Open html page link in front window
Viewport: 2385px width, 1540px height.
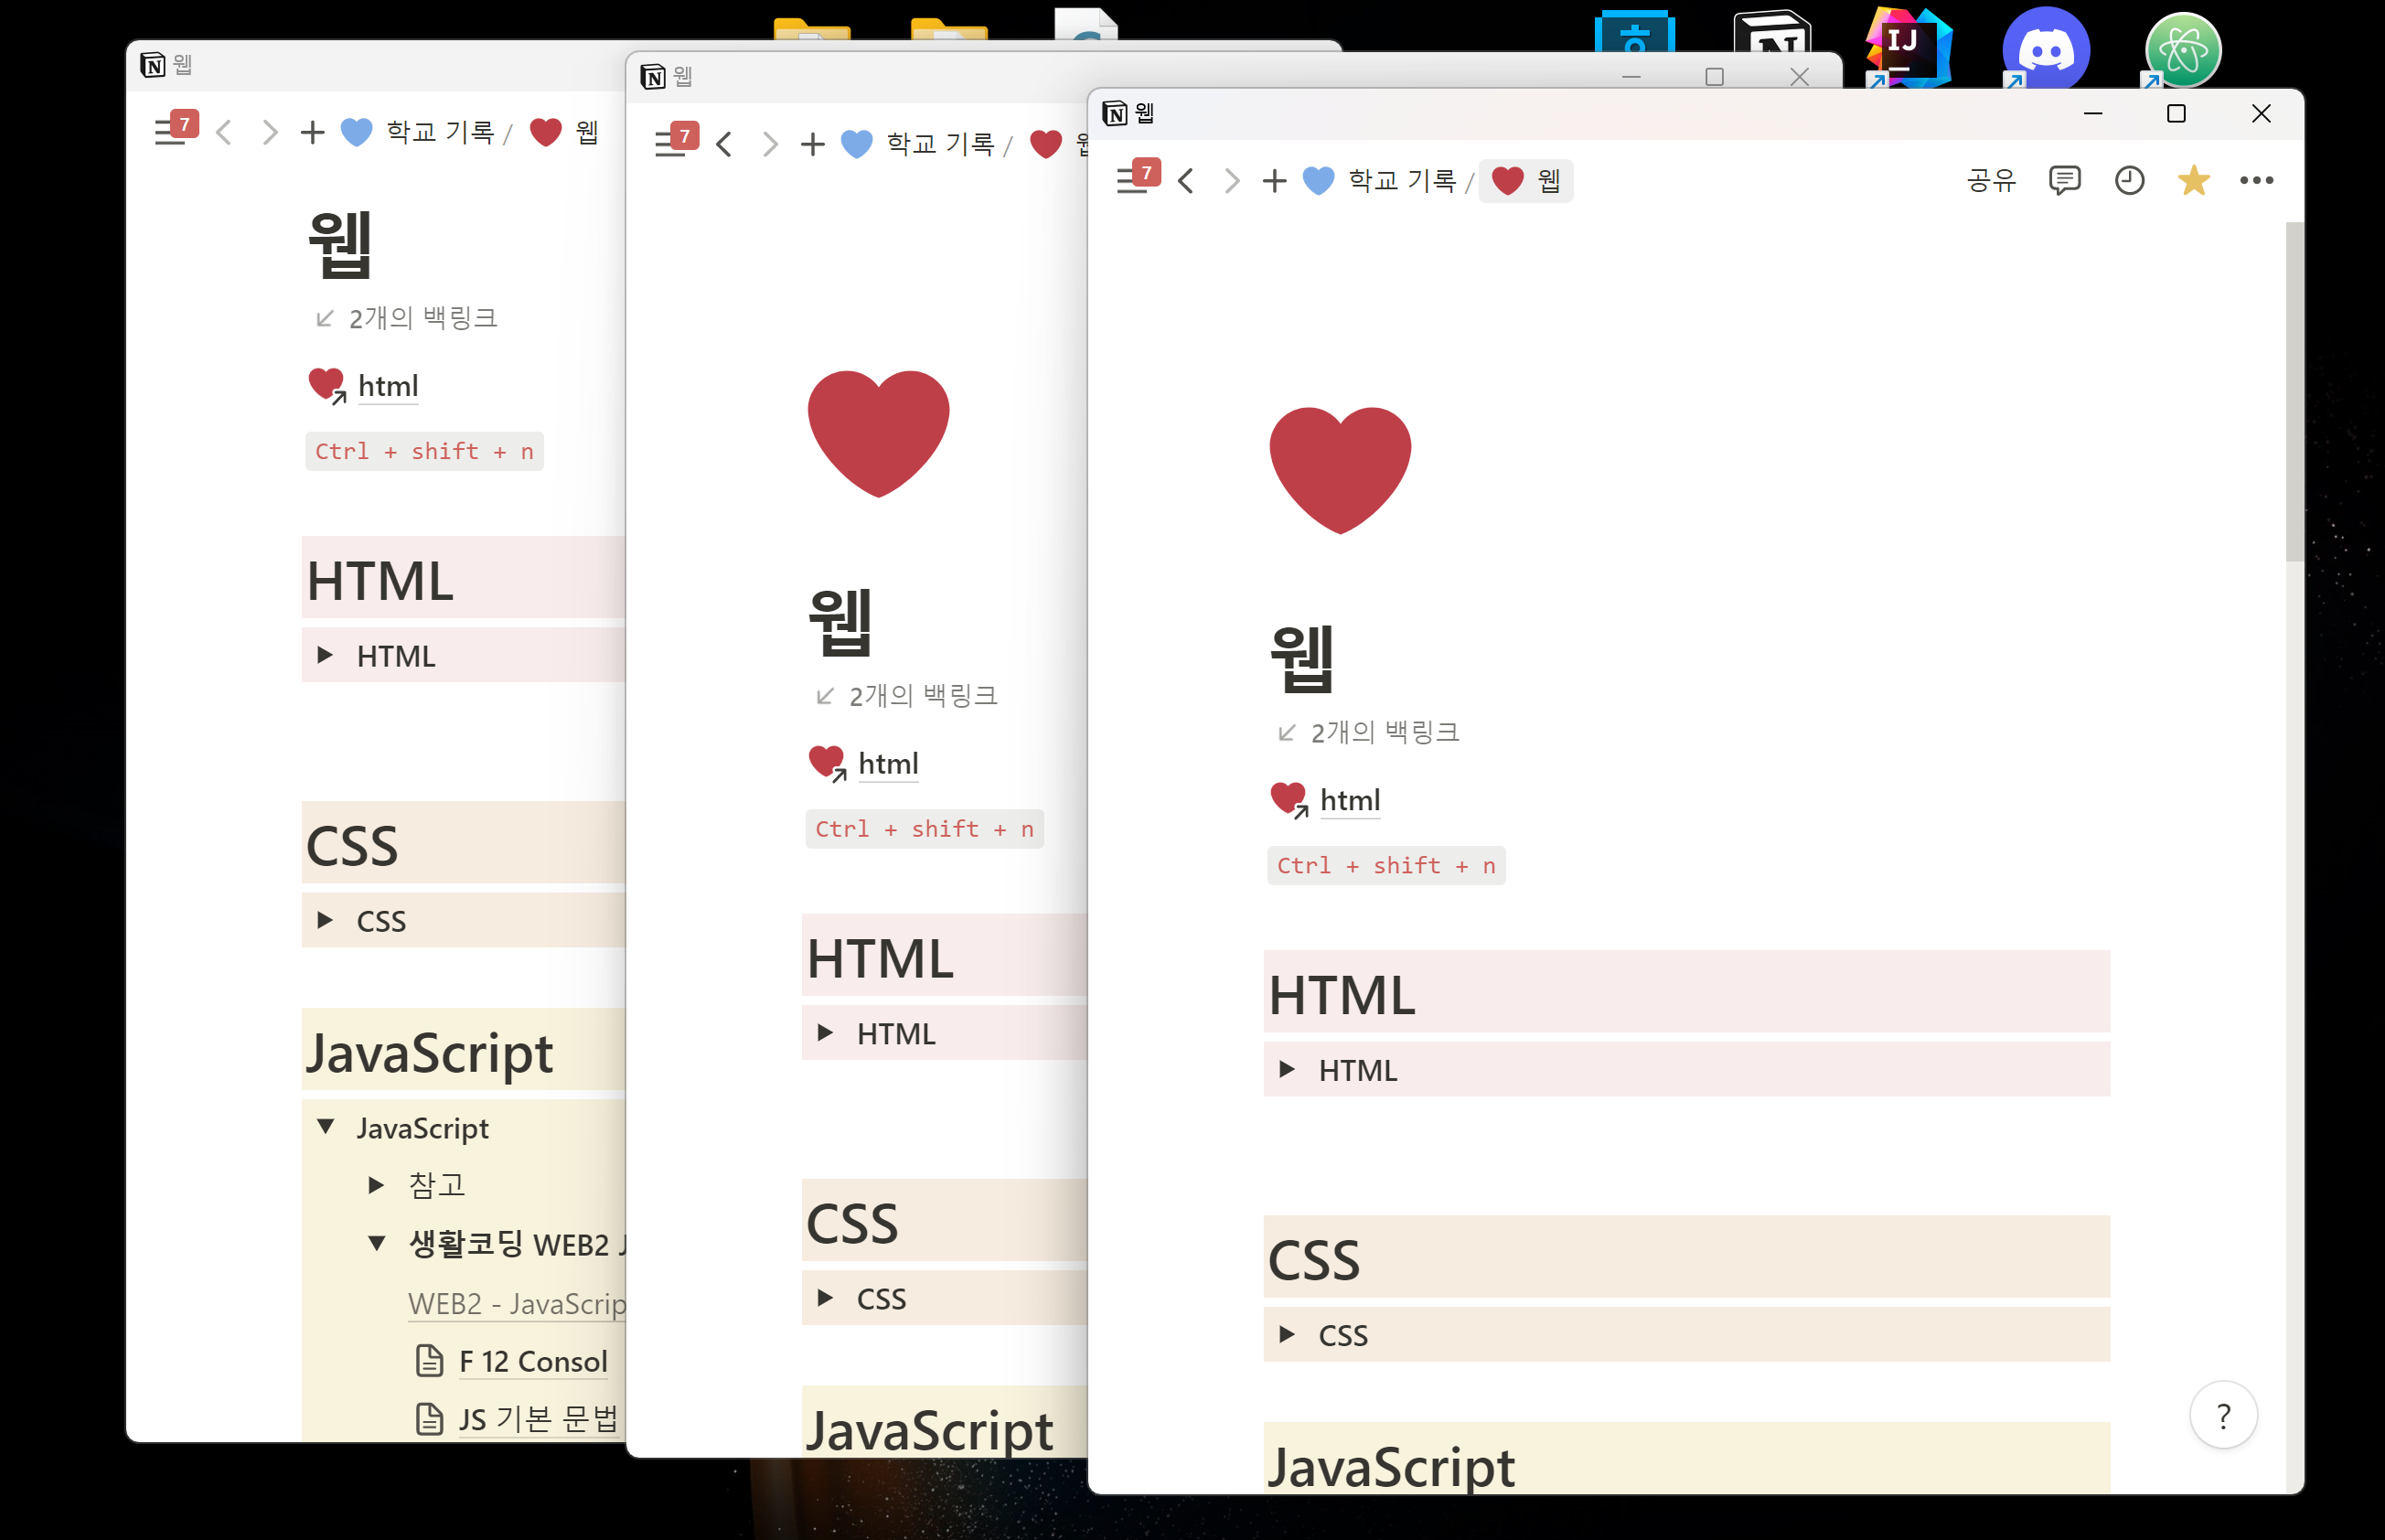coord(1349,800)
